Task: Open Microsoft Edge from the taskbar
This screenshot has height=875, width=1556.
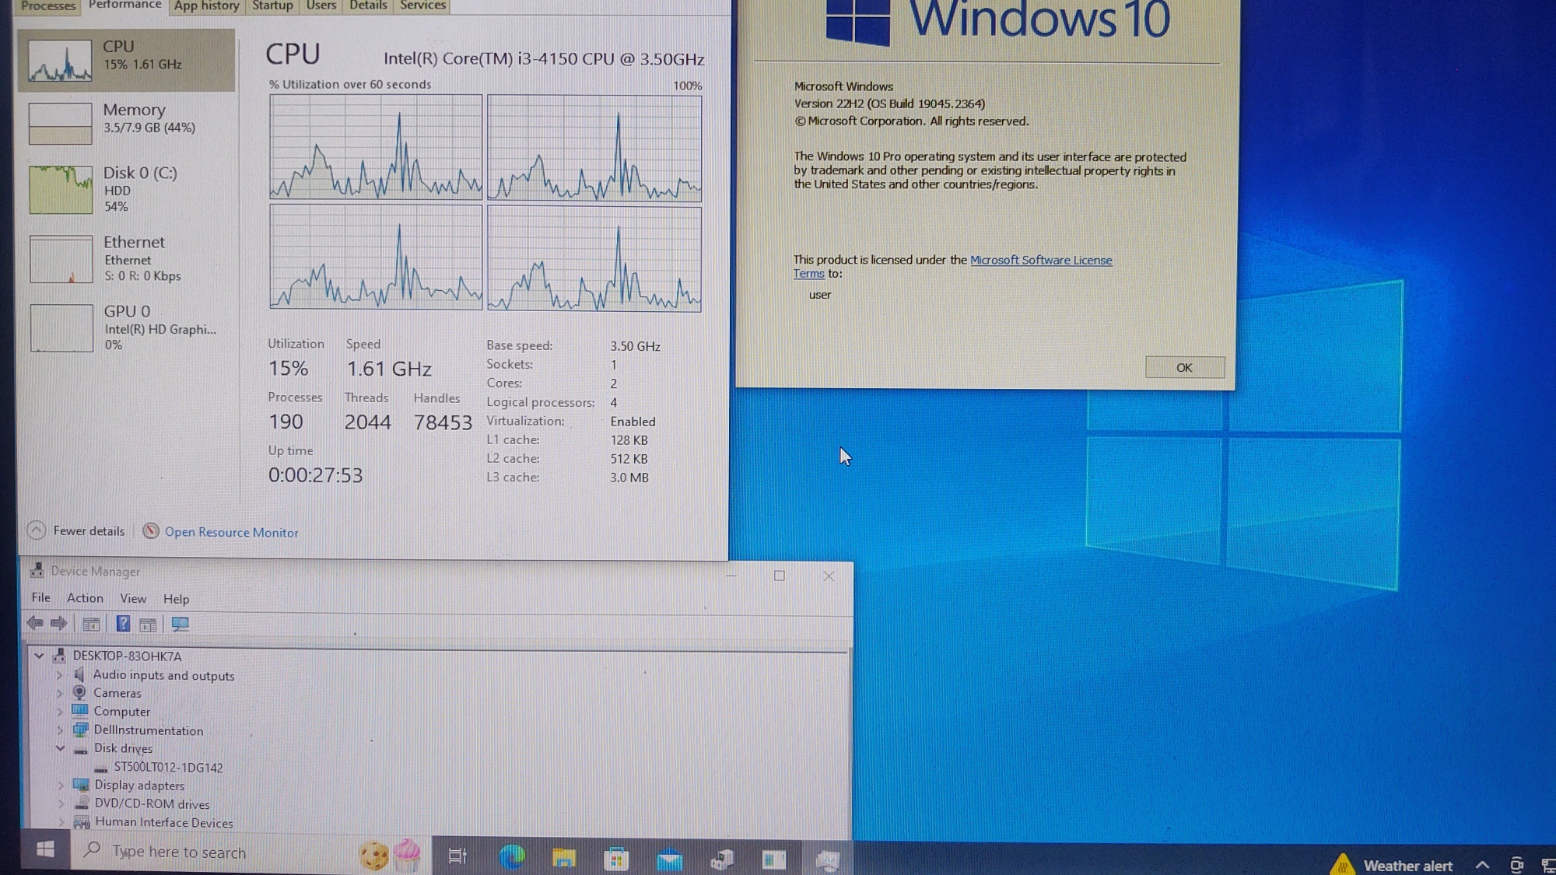Action: tap(512, 857)
